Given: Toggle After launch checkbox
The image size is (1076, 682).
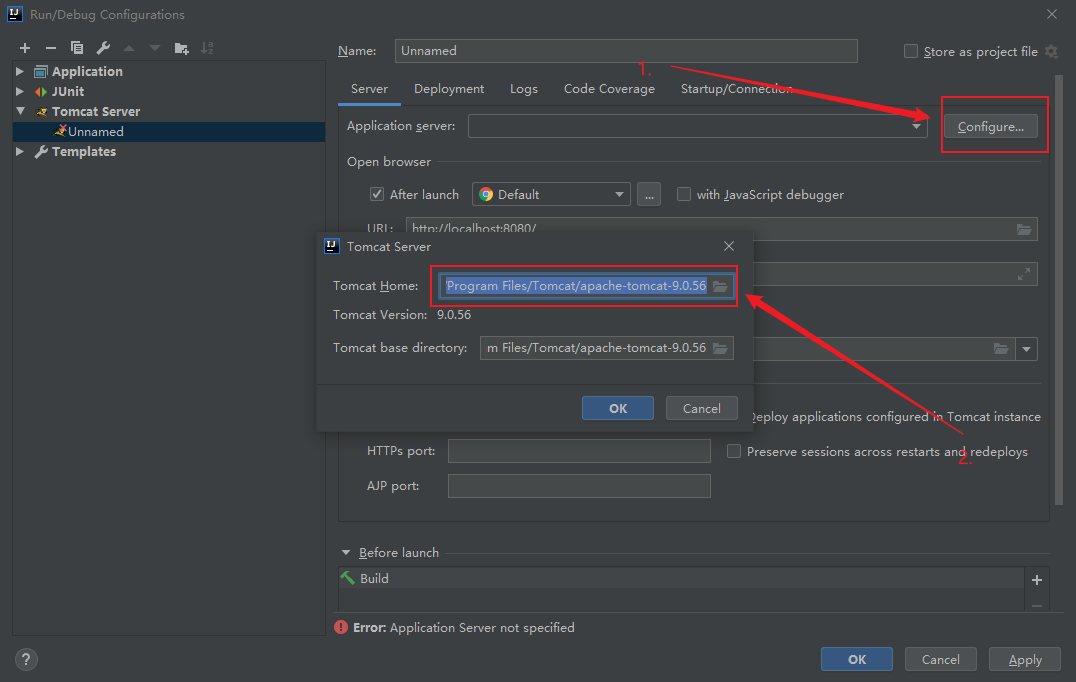Looking at the screenshot, I should pos(377,194).
